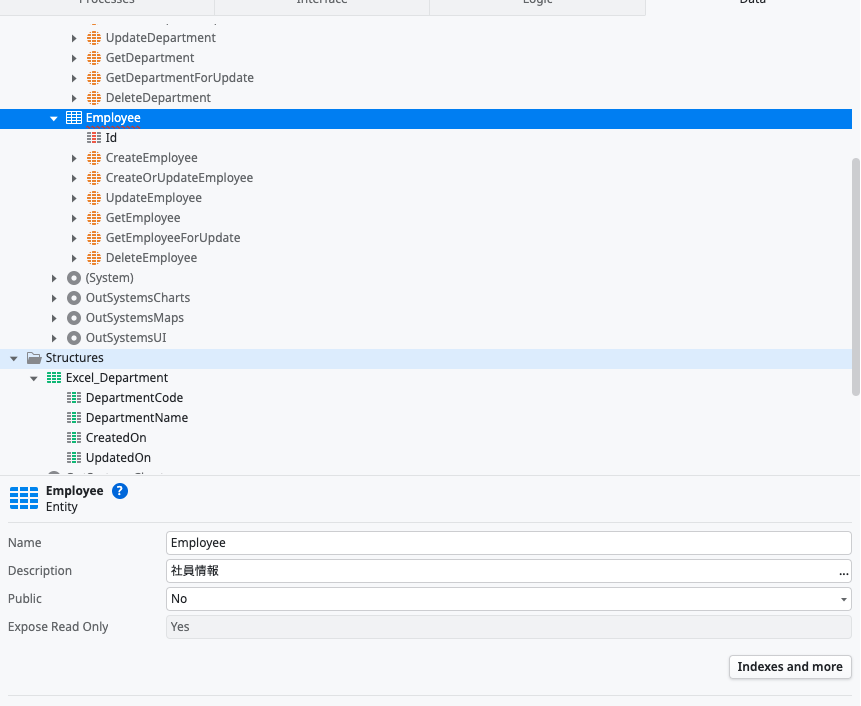Image resolution: width=861 pixels, height=706 pixels.
Task: Collapse the Structures folder
Action: tap(14, 358)
